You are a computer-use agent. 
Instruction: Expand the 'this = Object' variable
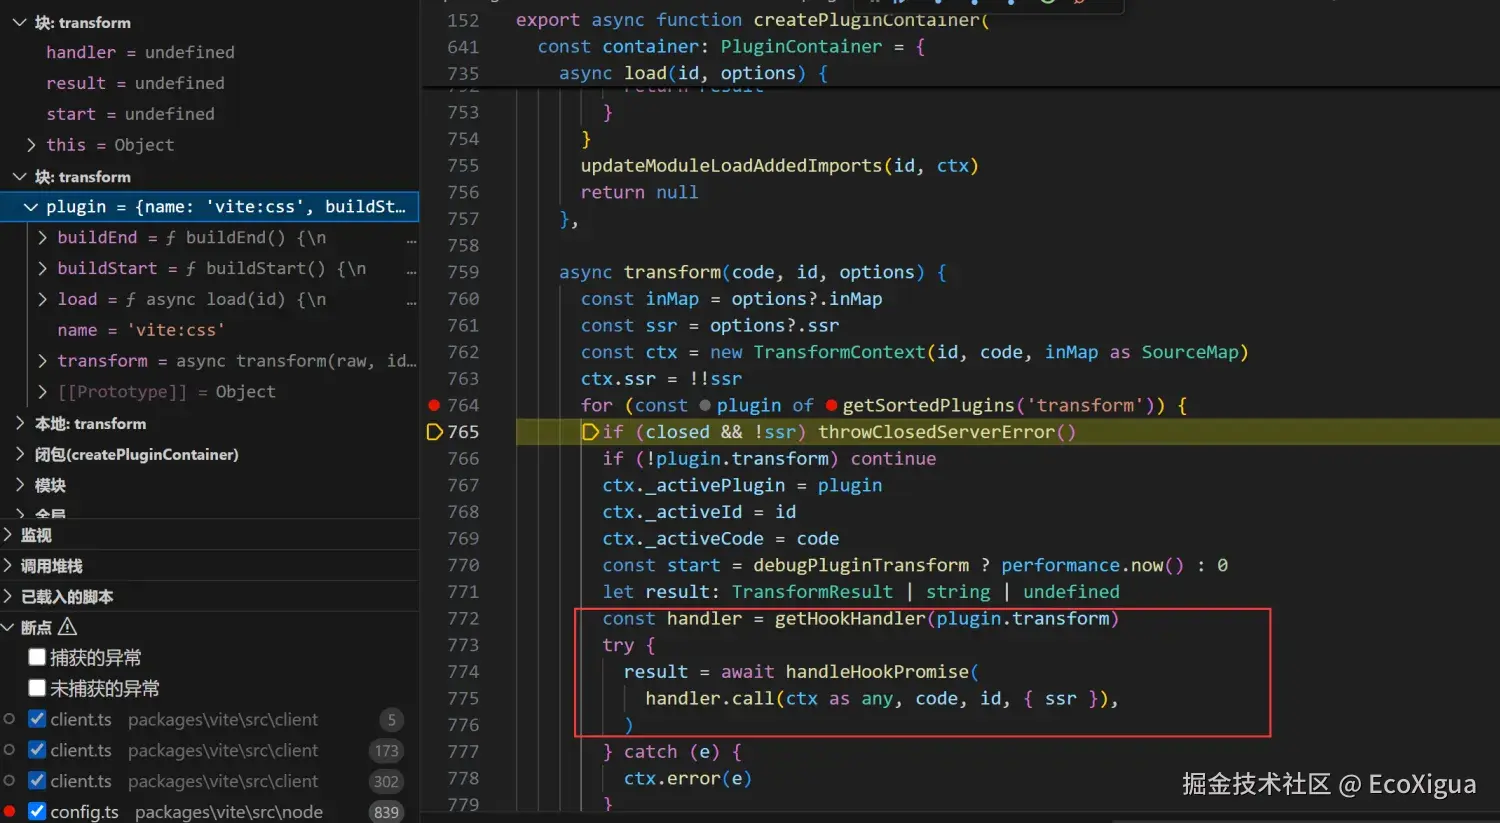click(31, 145)
